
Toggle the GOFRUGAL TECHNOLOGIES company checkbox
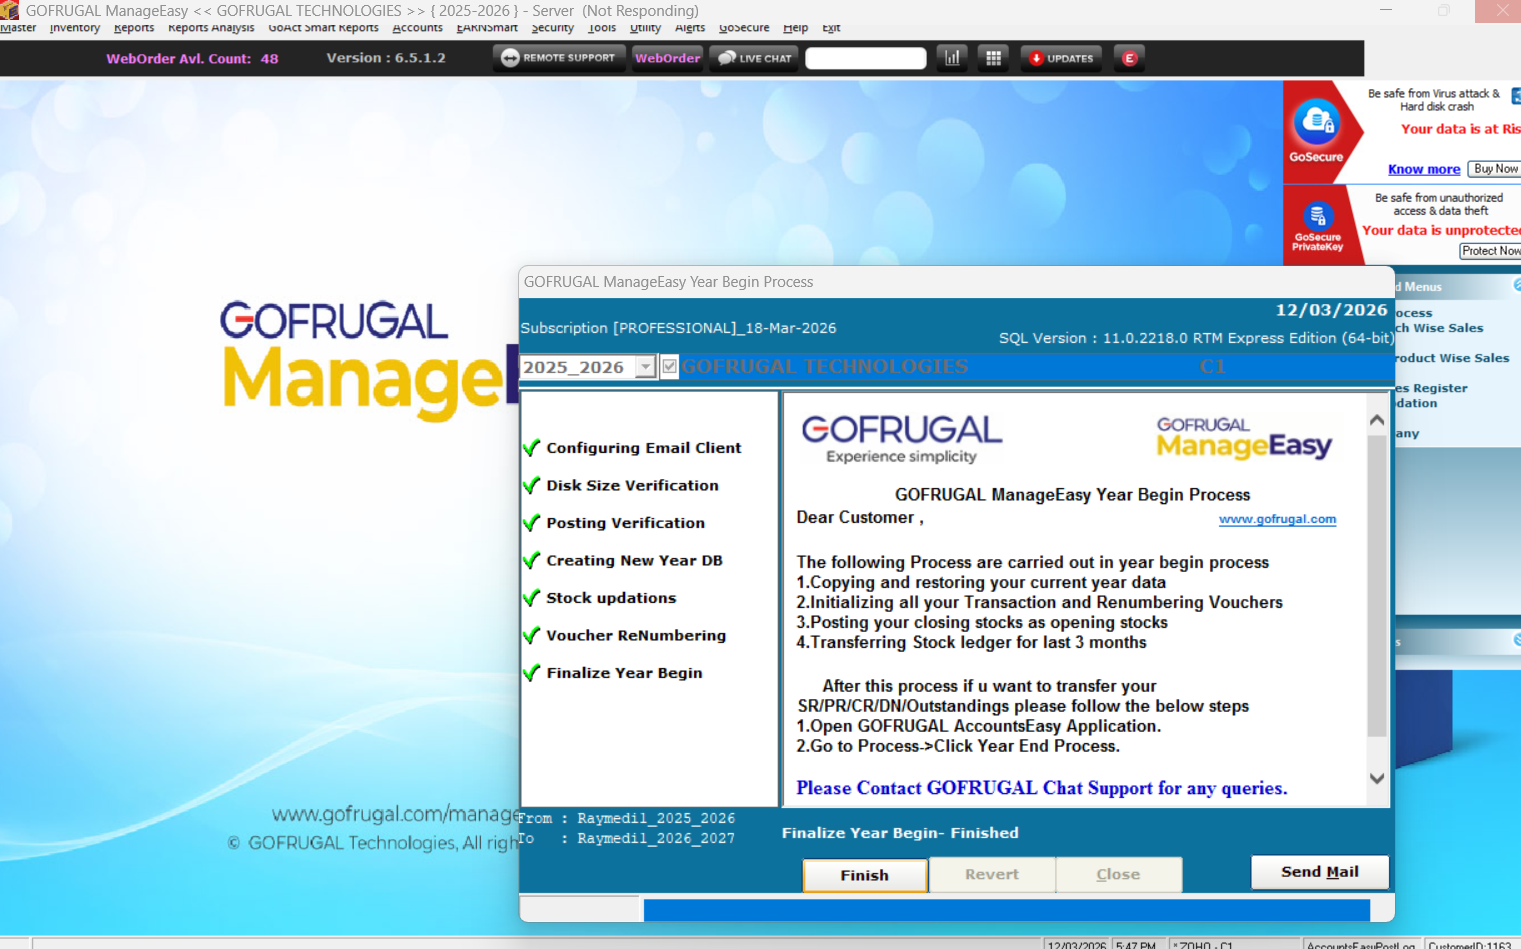click(670, 367)
